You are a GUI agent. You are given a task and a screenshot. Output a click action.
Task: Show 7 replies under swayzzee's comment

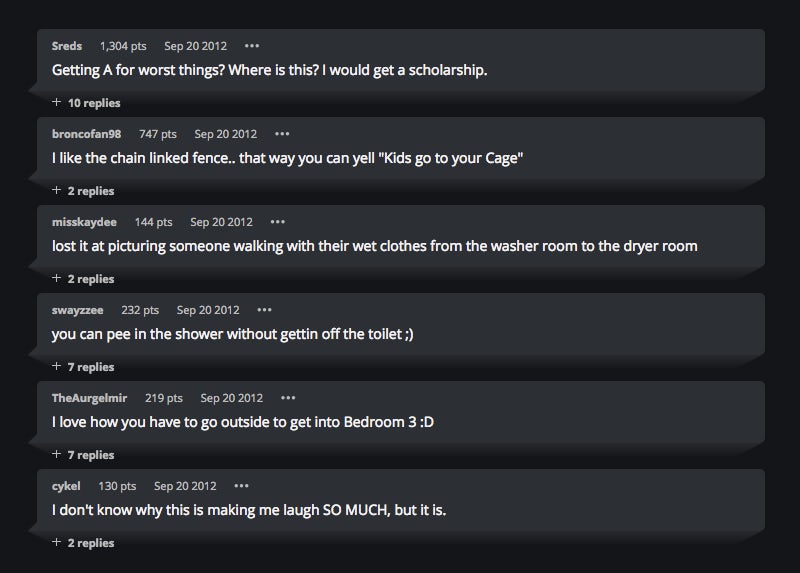[x=83, y=367]
